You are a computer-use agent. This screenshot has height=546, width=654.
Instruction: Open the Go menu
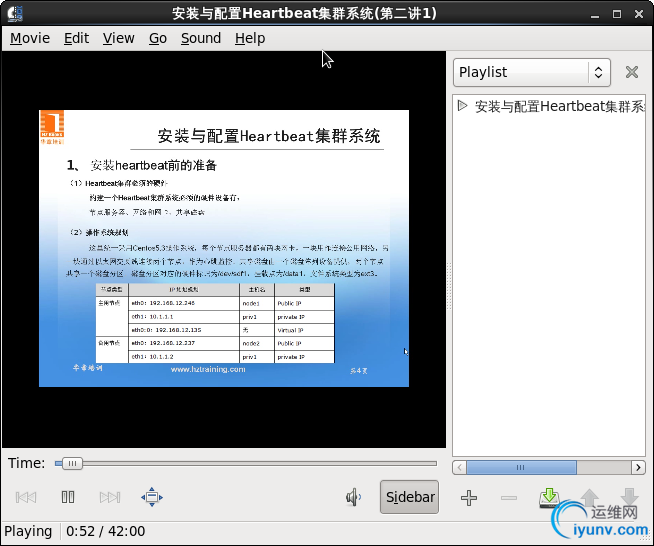pos(158,38)
